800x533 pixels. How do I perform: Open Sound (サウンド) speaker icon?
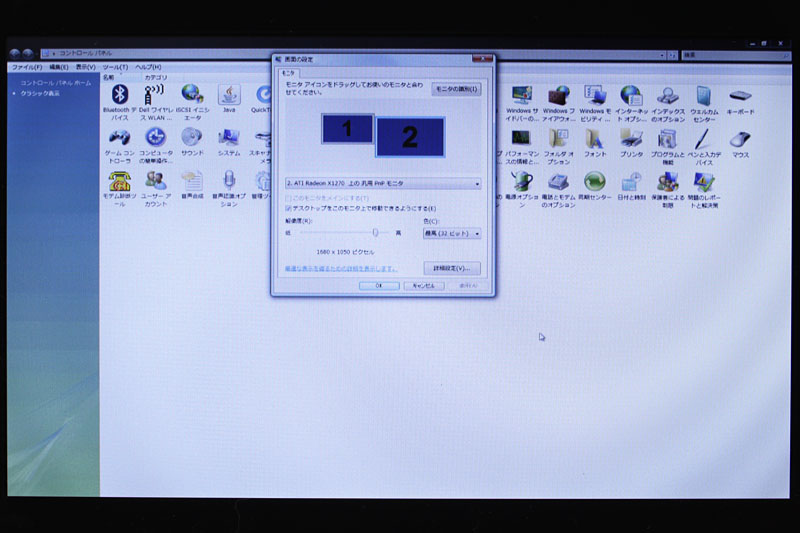pyautogui.click(x=192, y=137)
